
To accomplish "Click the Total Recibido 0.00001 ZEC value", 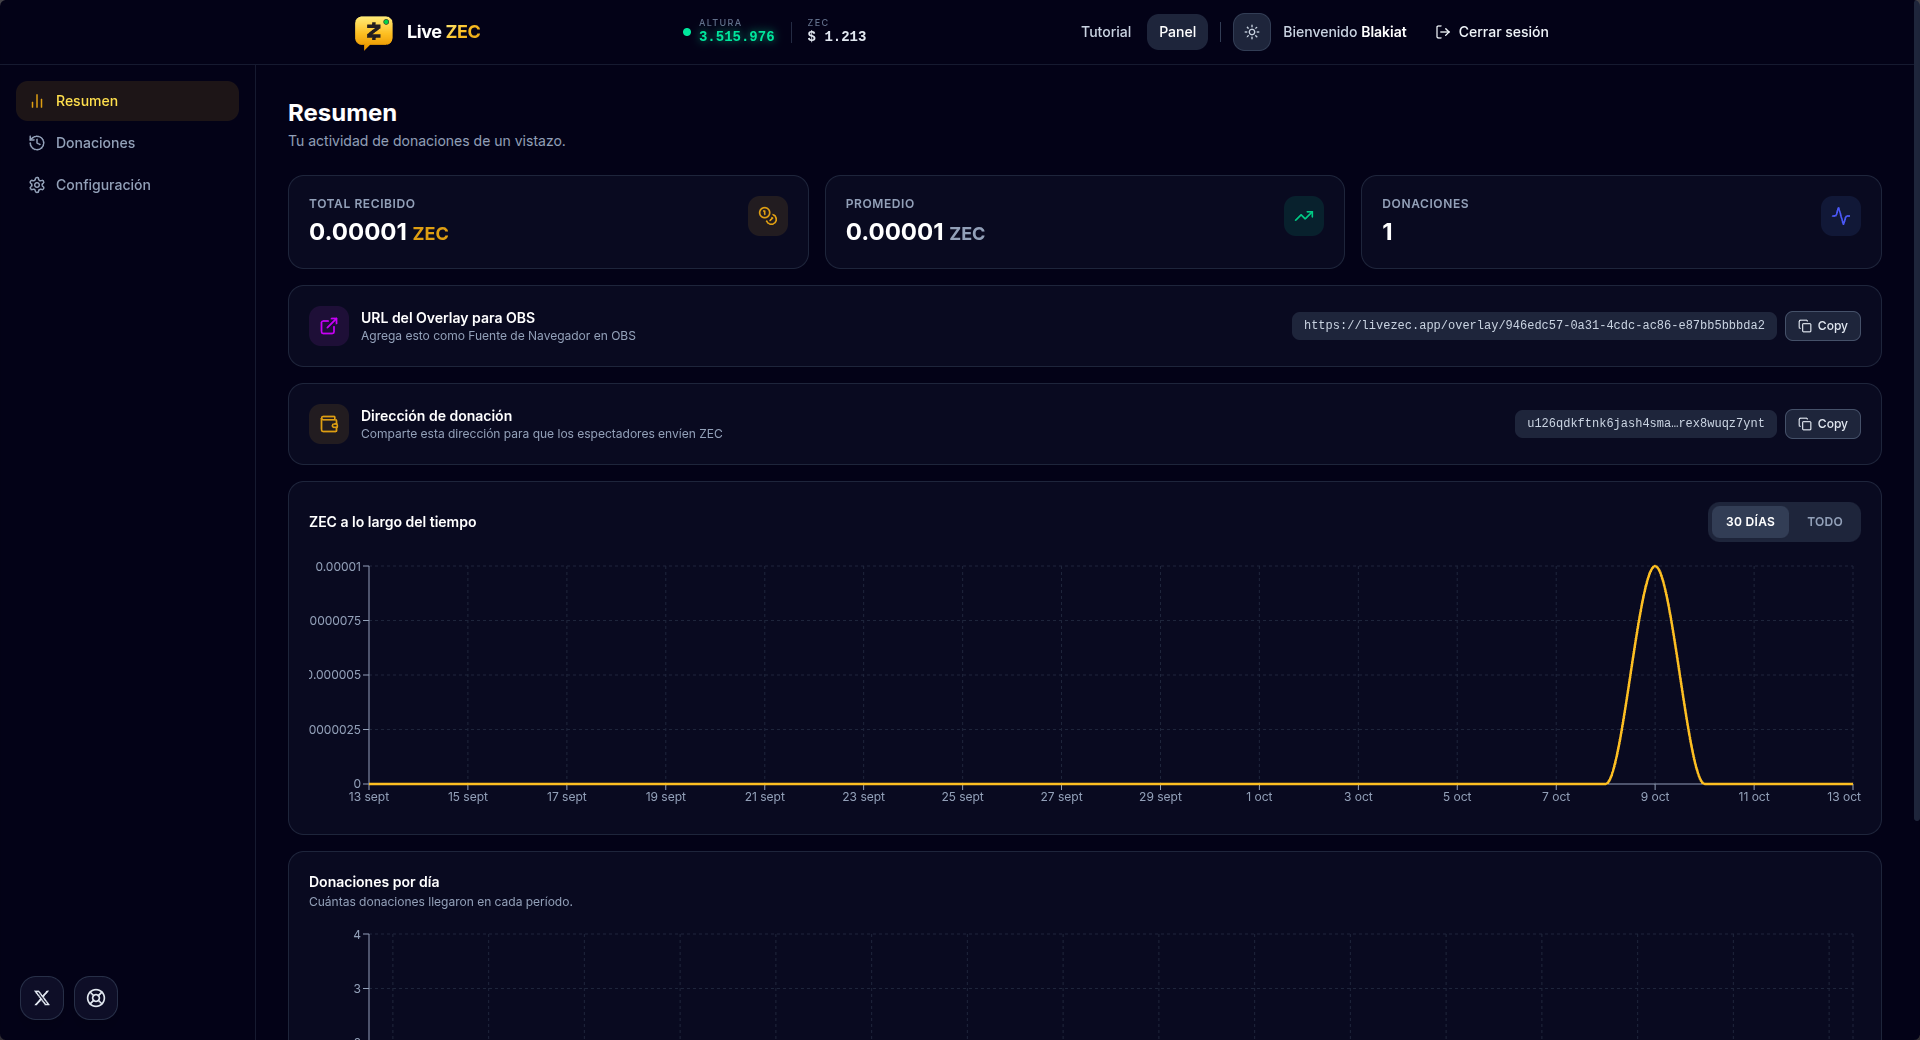I will point(379,232).
